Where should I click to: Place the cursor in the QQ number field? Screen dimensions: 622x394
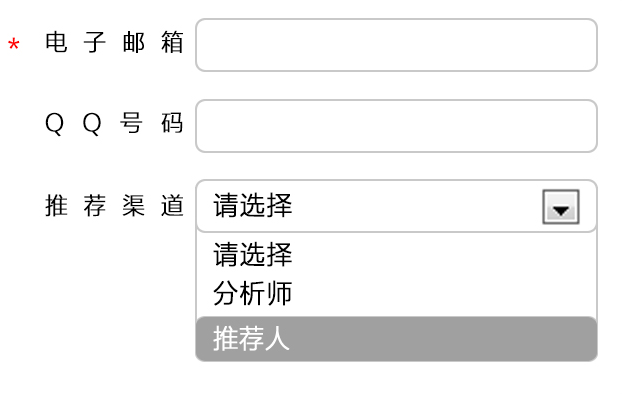pos(396,126)
